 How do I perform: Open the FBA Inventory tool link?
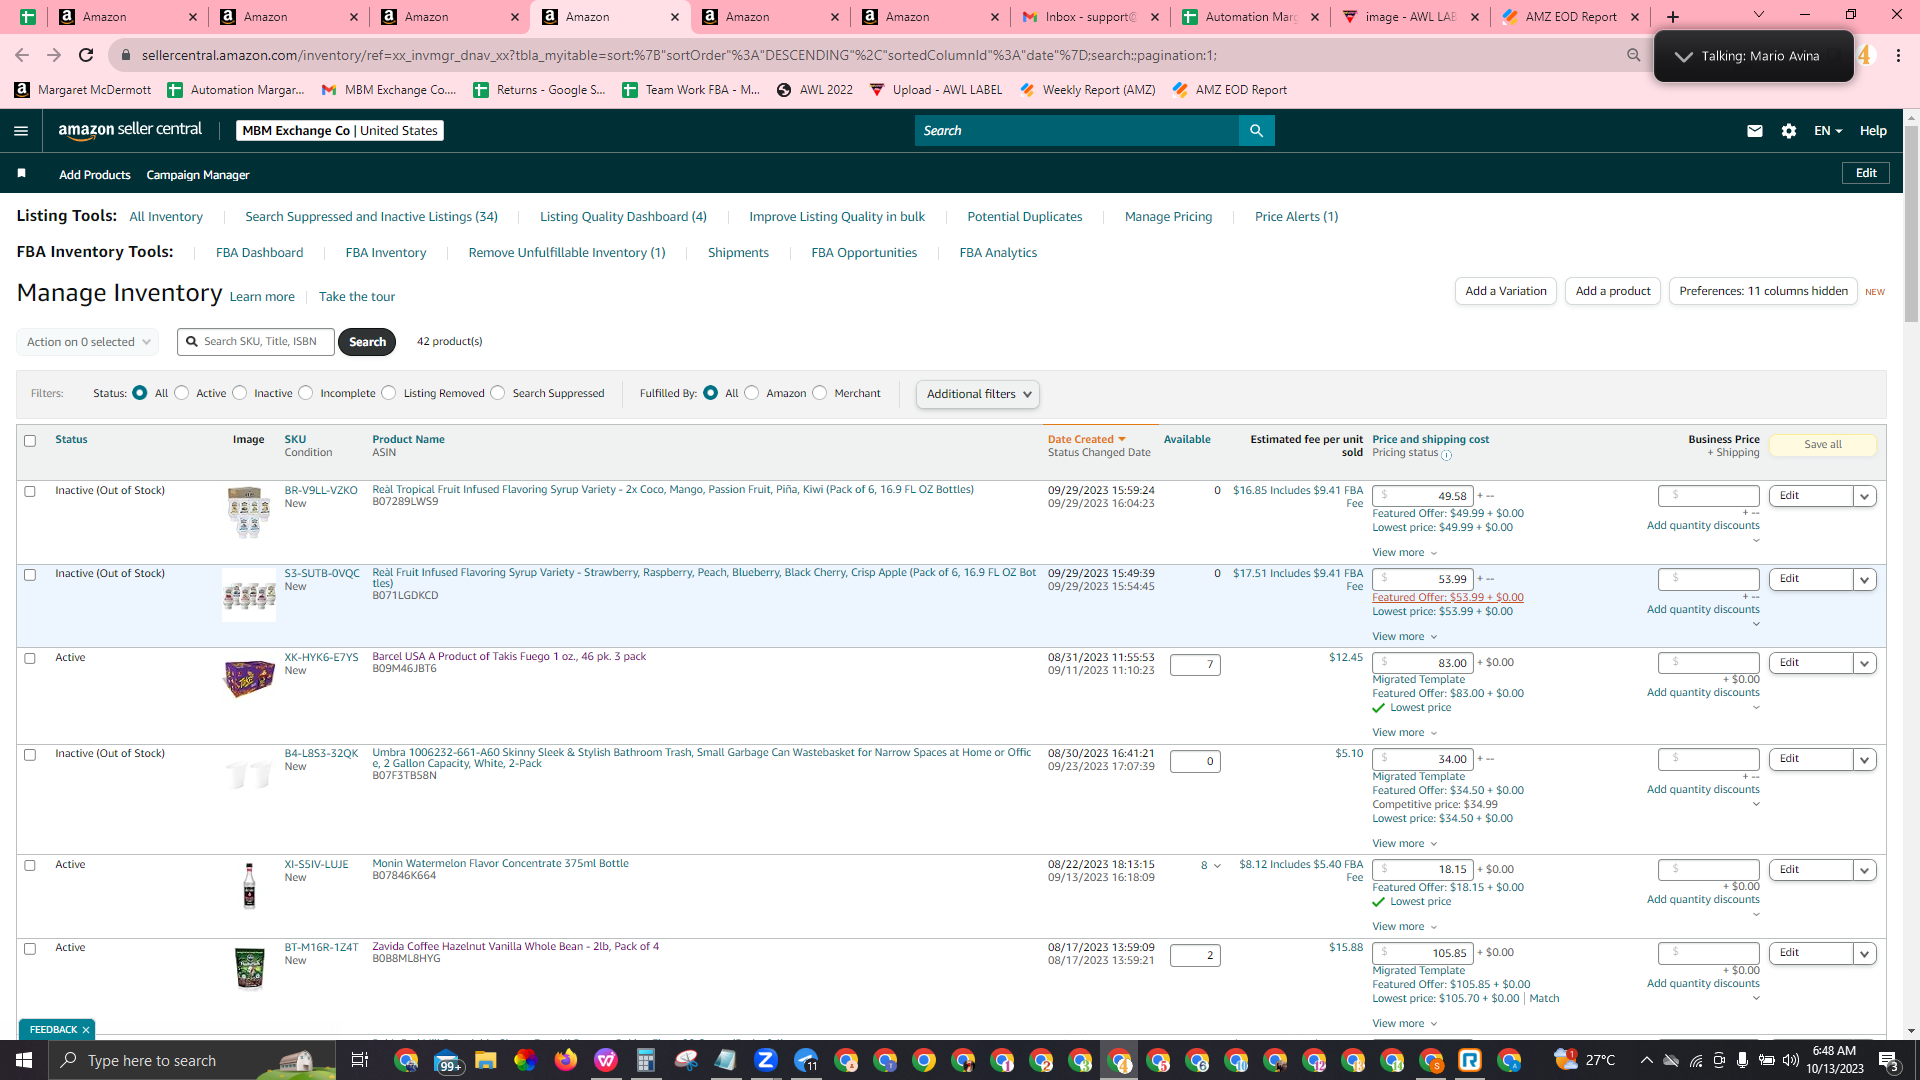tap(386, 253)
